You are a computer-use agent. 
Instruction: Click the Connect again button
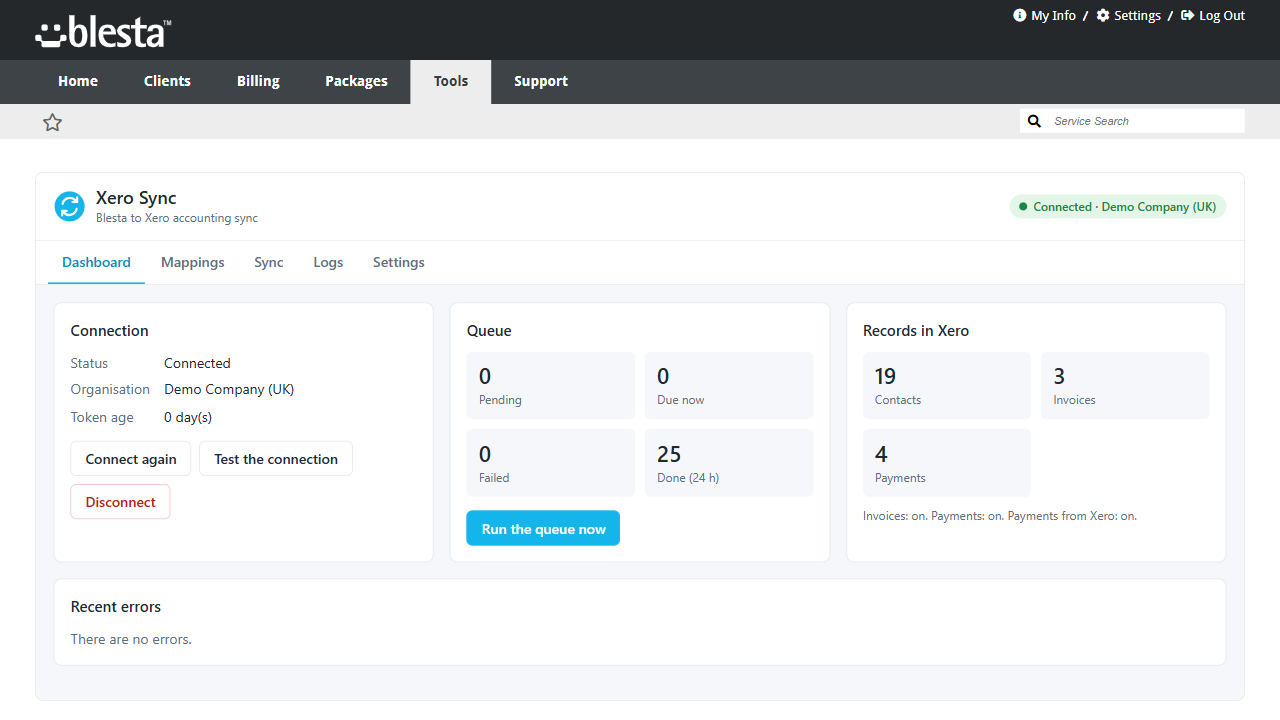pyautogui.click(x=131, y=459)
